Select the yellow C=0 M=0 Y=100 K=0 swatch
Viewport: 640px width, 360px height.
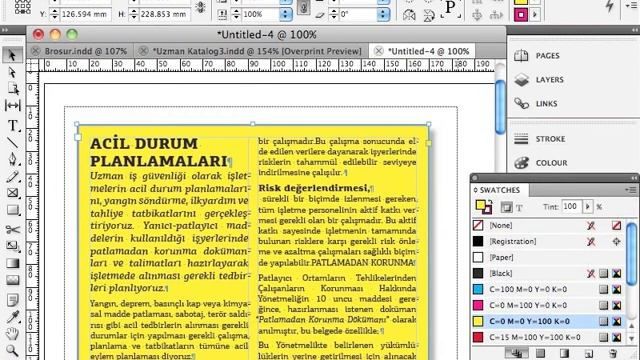549,321
